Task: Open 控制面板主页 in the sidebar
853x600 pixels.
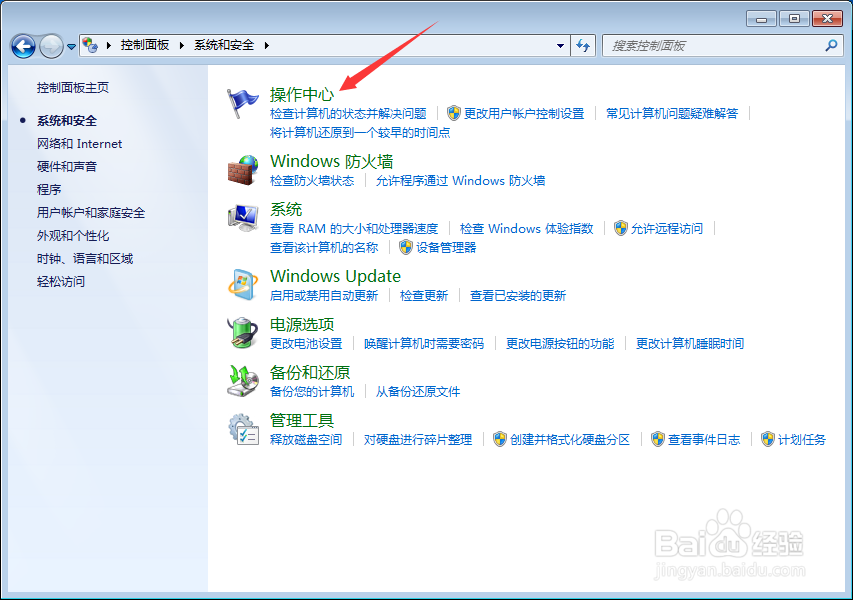Action: pos(73,88)
